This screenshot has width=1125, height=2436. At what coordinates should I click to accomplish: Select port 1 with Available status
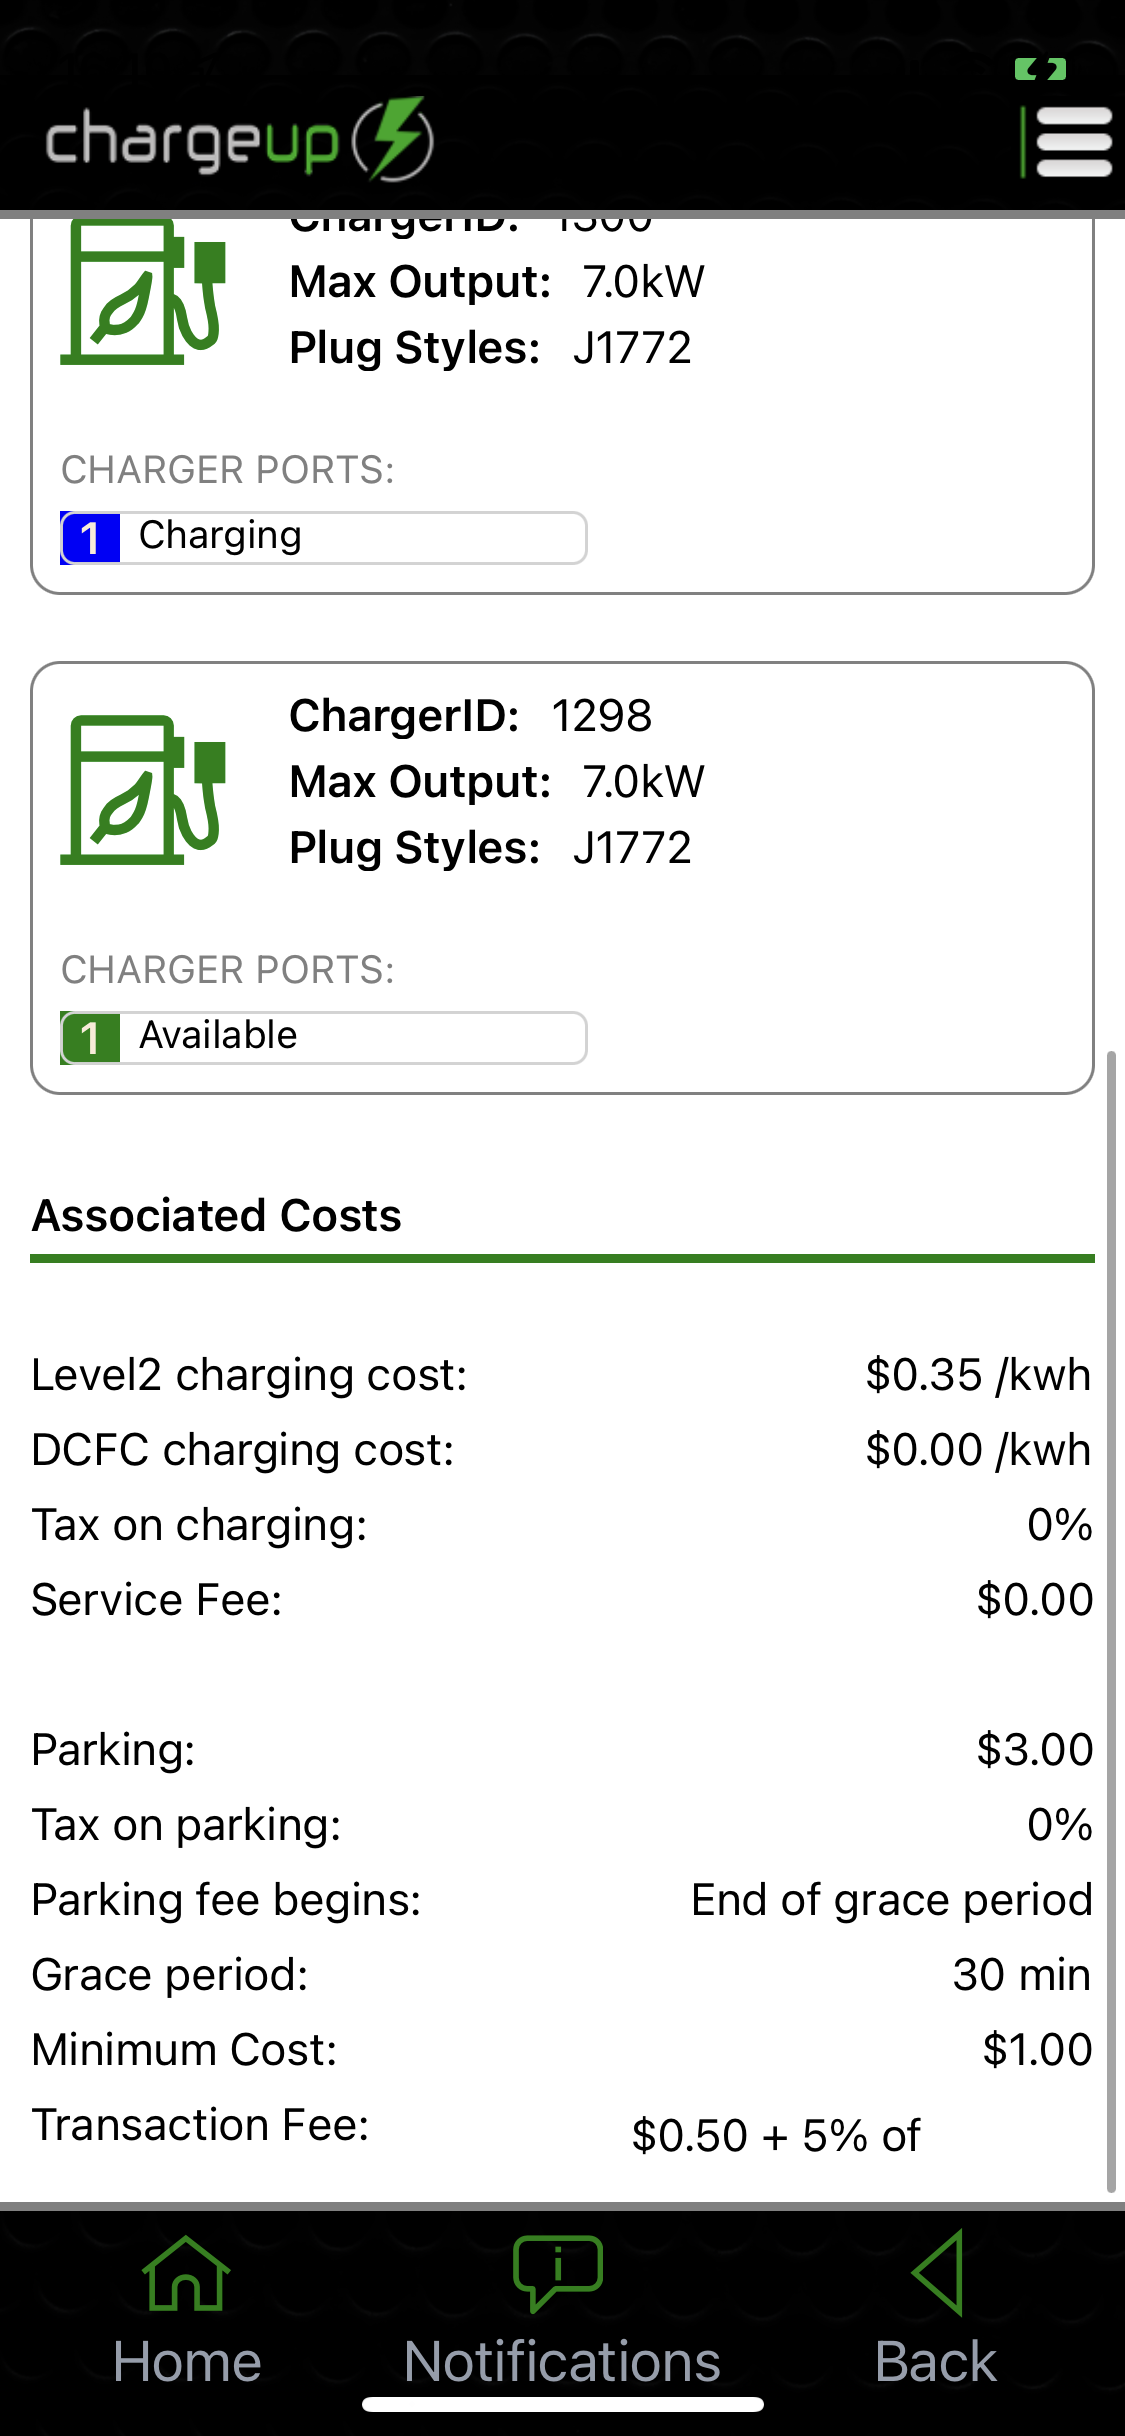[x=323, y=1037]
